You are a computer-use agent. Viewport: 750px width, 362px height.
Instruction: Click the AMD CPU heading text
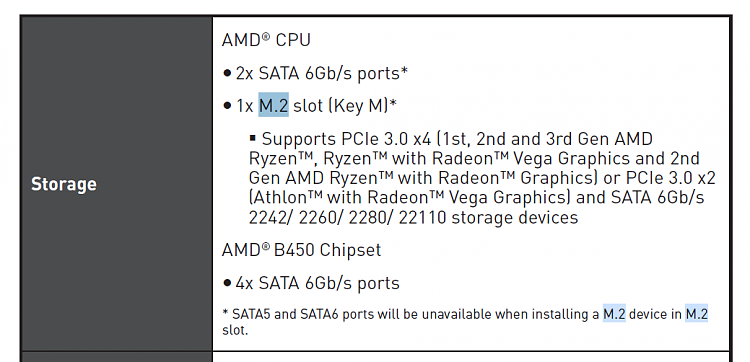click(266, 40)
